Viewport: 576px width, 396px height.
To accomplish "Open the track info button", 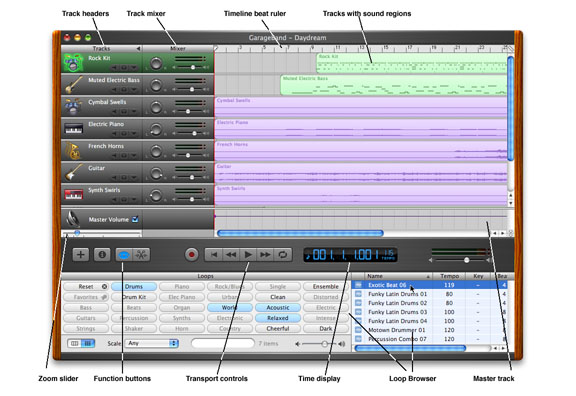I will point(102,255).
